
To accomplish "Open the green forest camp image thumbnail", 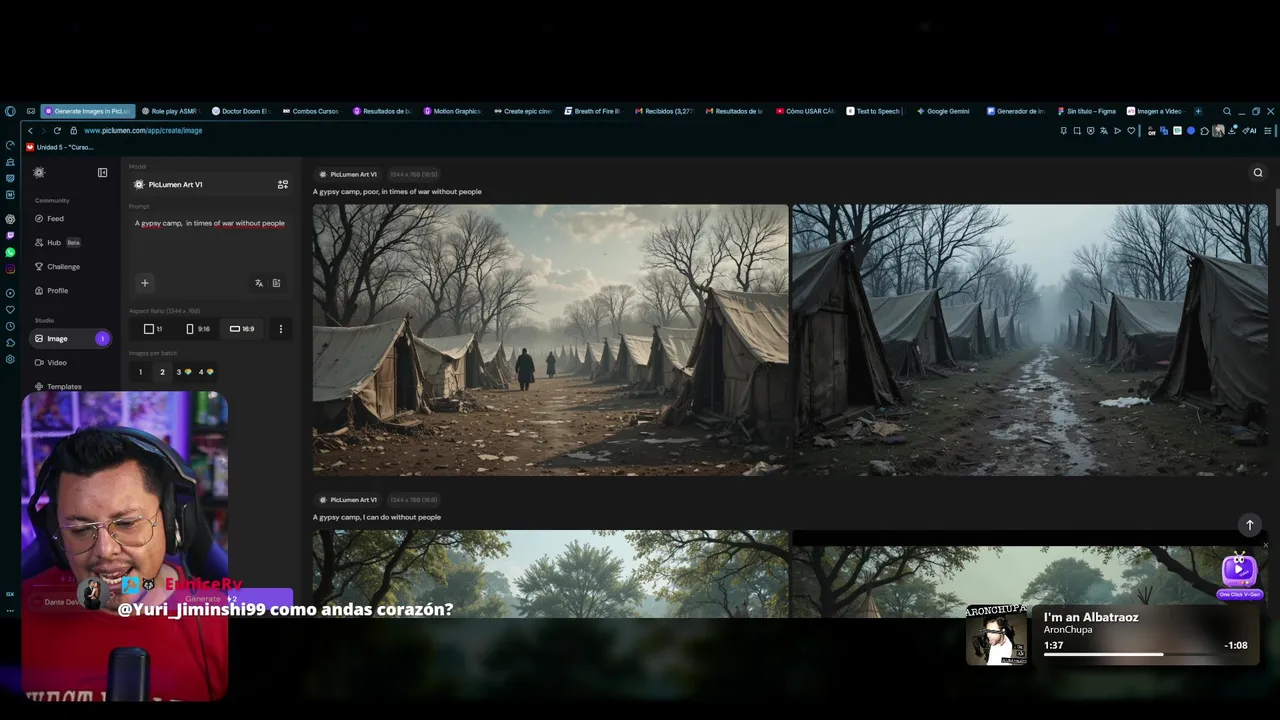I will (550, 573).
